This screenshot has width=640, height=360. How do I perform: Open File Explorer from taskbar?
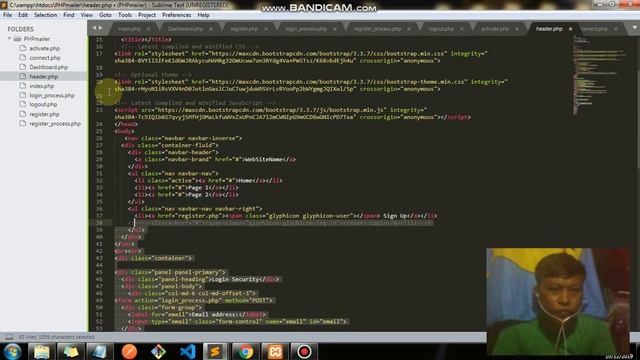(x=42, y=351)
